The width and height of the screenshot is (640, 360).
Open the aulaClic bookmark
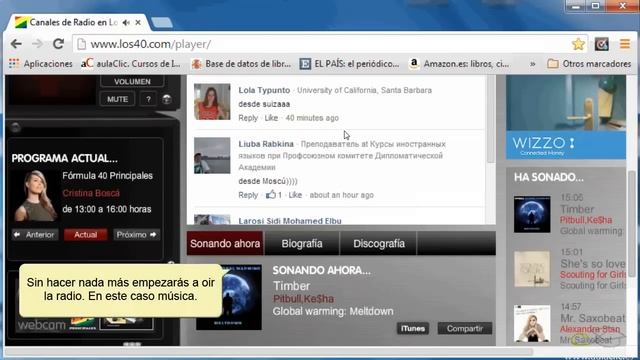(x=130, y=64)
